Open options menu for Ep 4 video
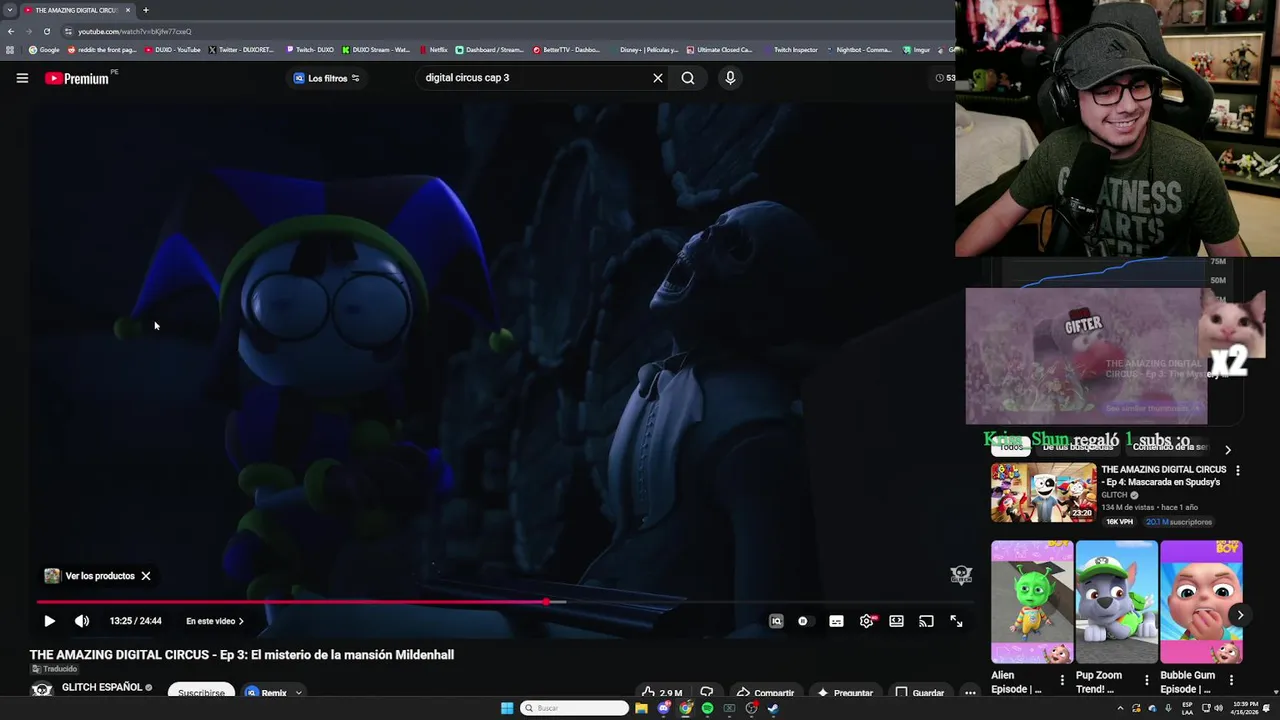Image resolution: width=1280 pixels, height=720 pixels. [1237, 470]
